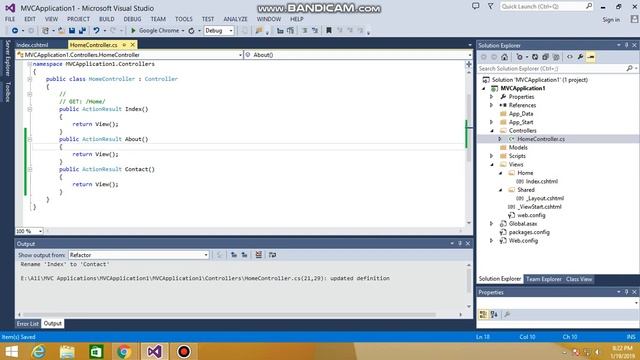
Task: Click the Undo toolbar icon
Action: pos(96,31)
